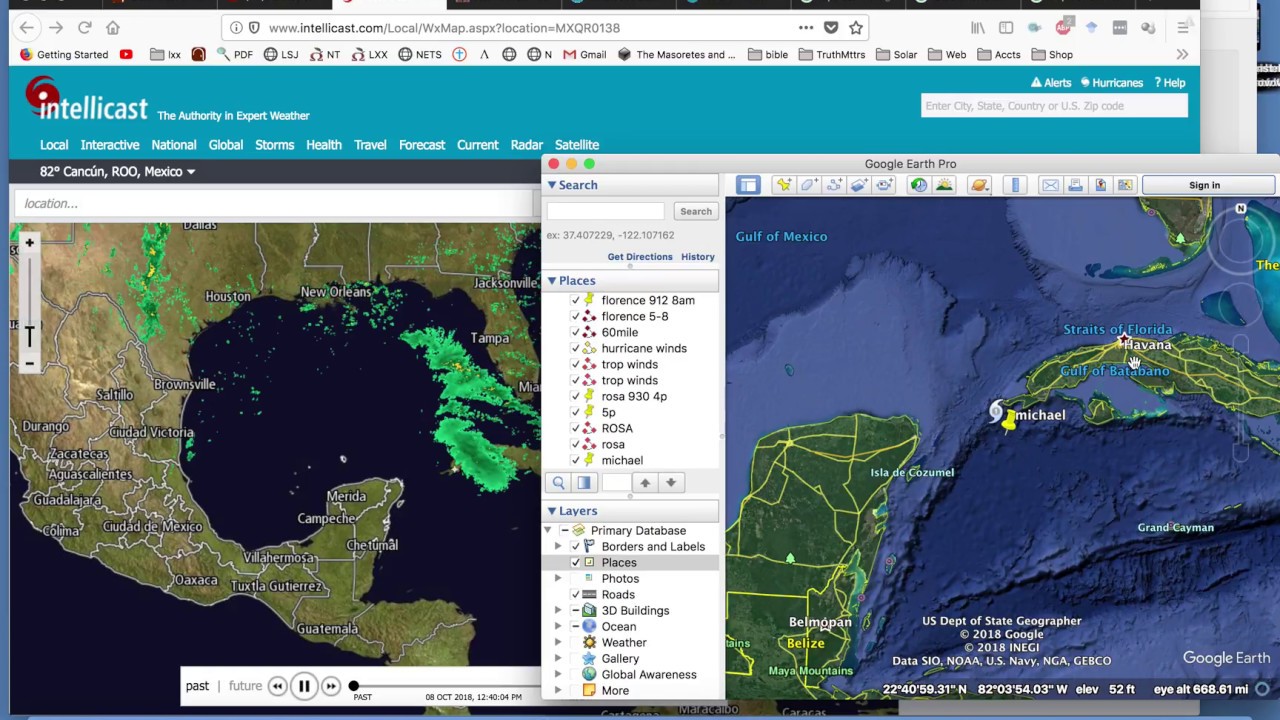Uncheck florence 5-8 place

point(575,316)
